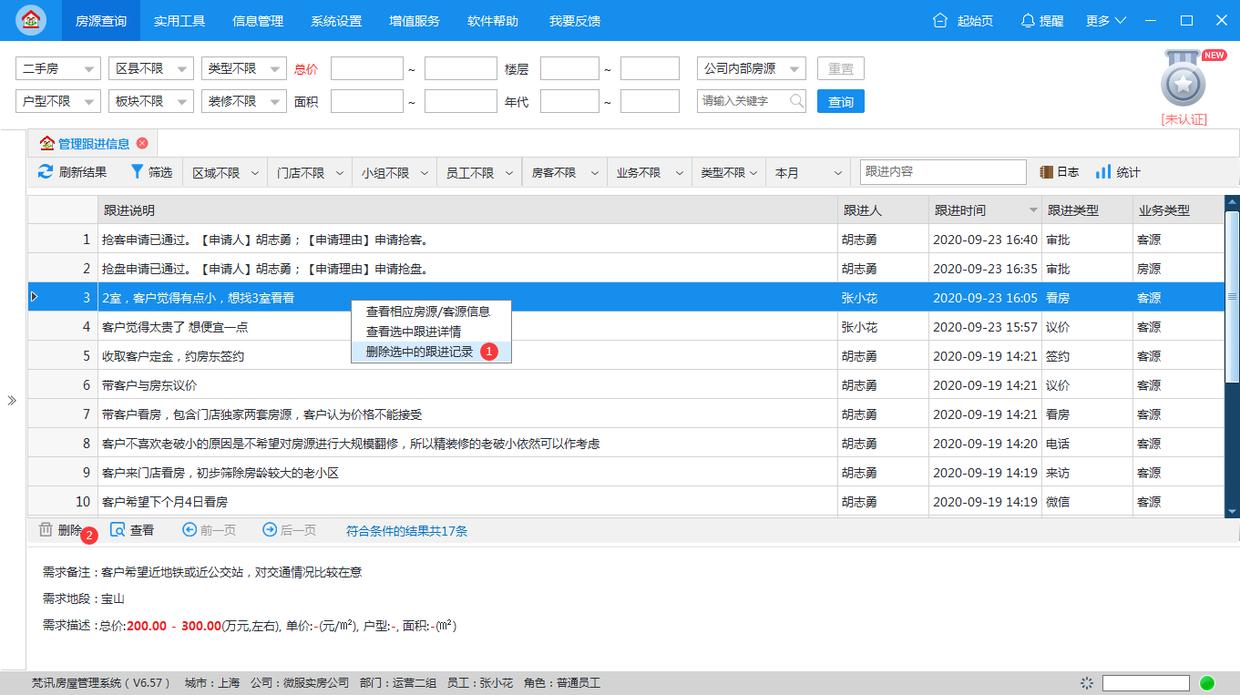This screenshot has height=695, width=1240.
Task: Click the 起始页 home icon
Action: (939, 20)
